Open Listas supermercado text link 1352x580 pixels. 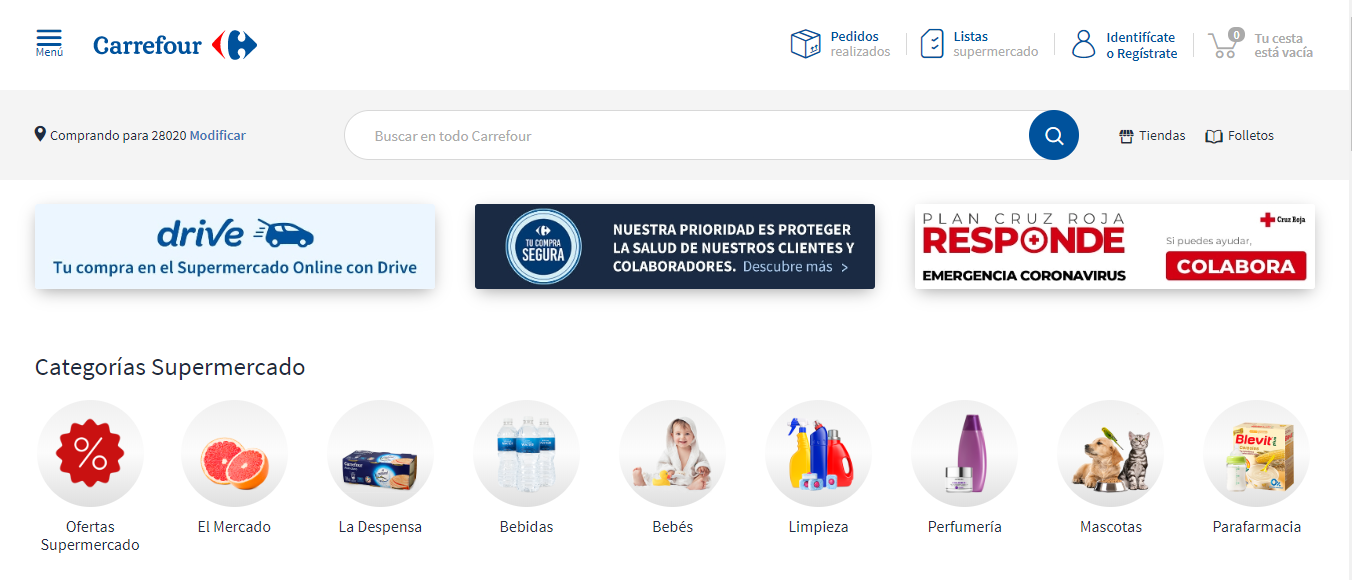995,44
